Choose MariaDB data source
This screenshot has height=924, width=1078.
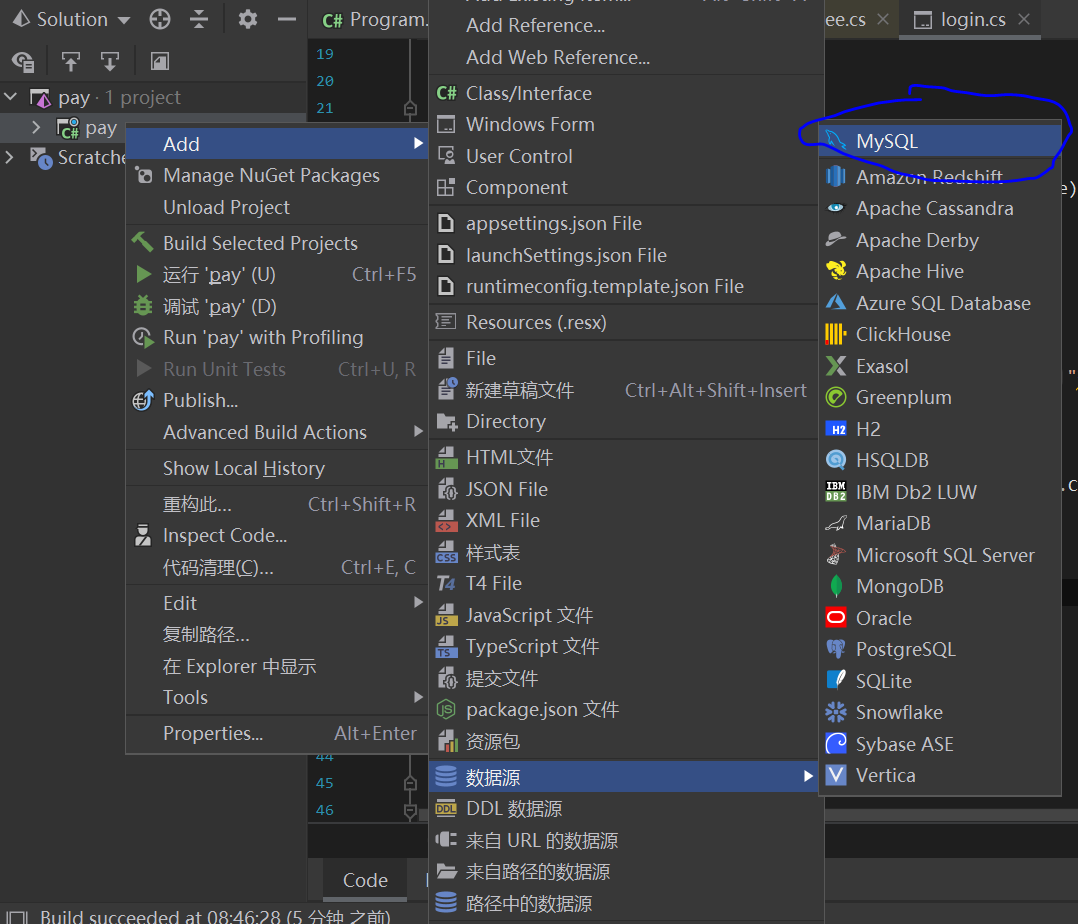point(940,523)
